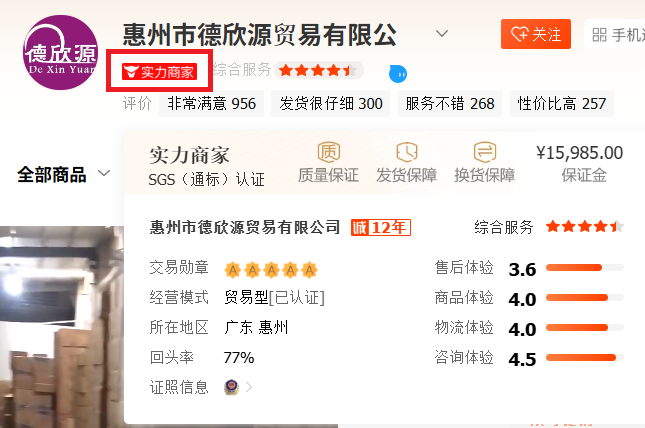Click the 实力商家 badge

tap(160, 72)
